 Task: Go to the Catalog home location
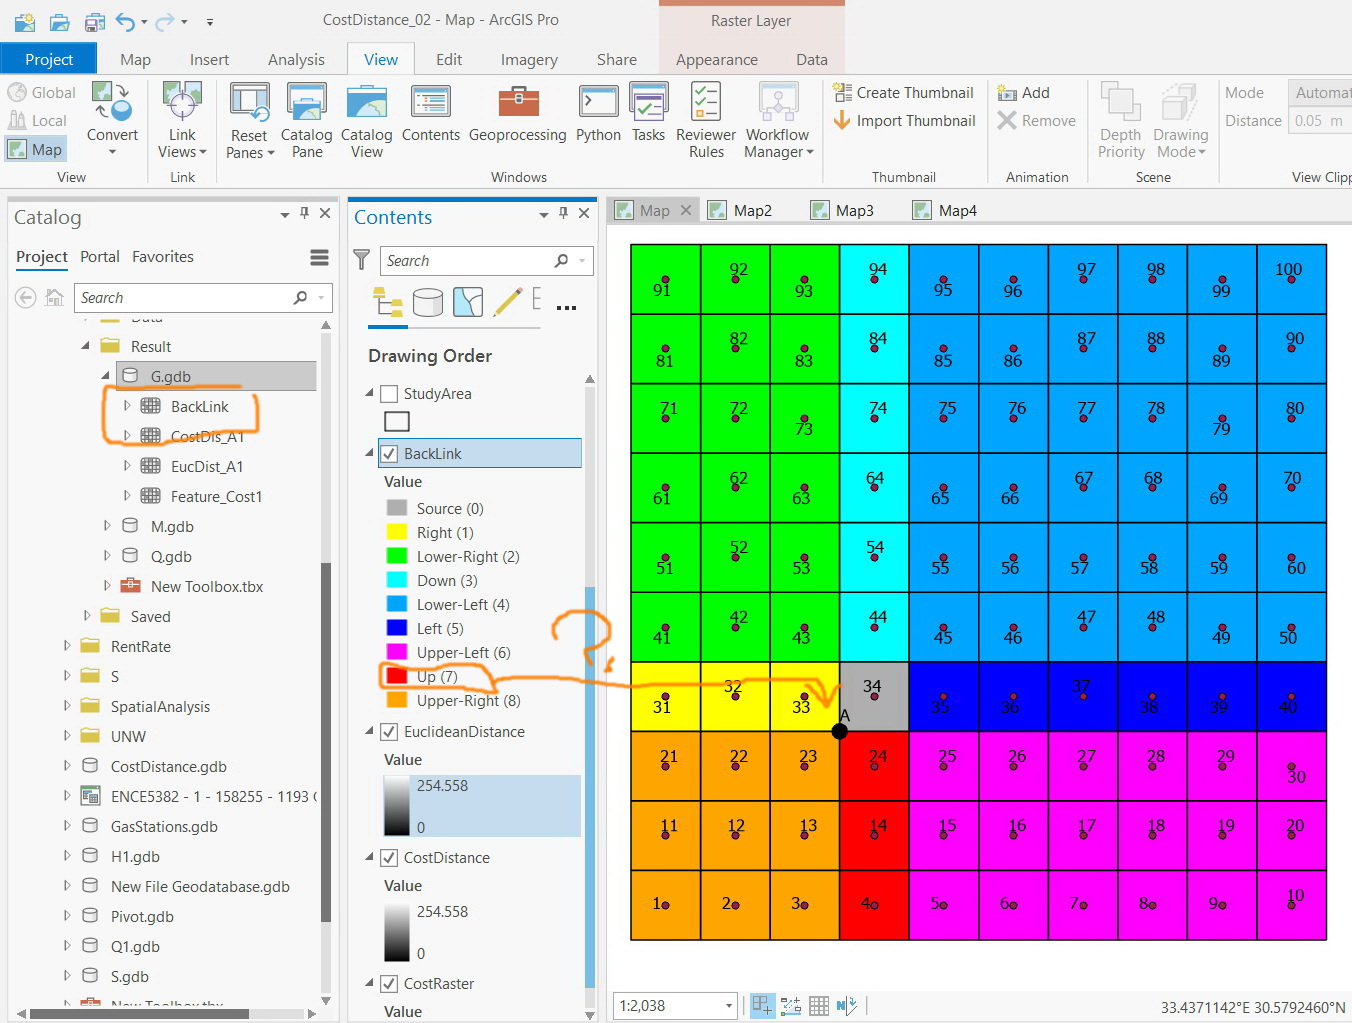[x=55, y=297]
